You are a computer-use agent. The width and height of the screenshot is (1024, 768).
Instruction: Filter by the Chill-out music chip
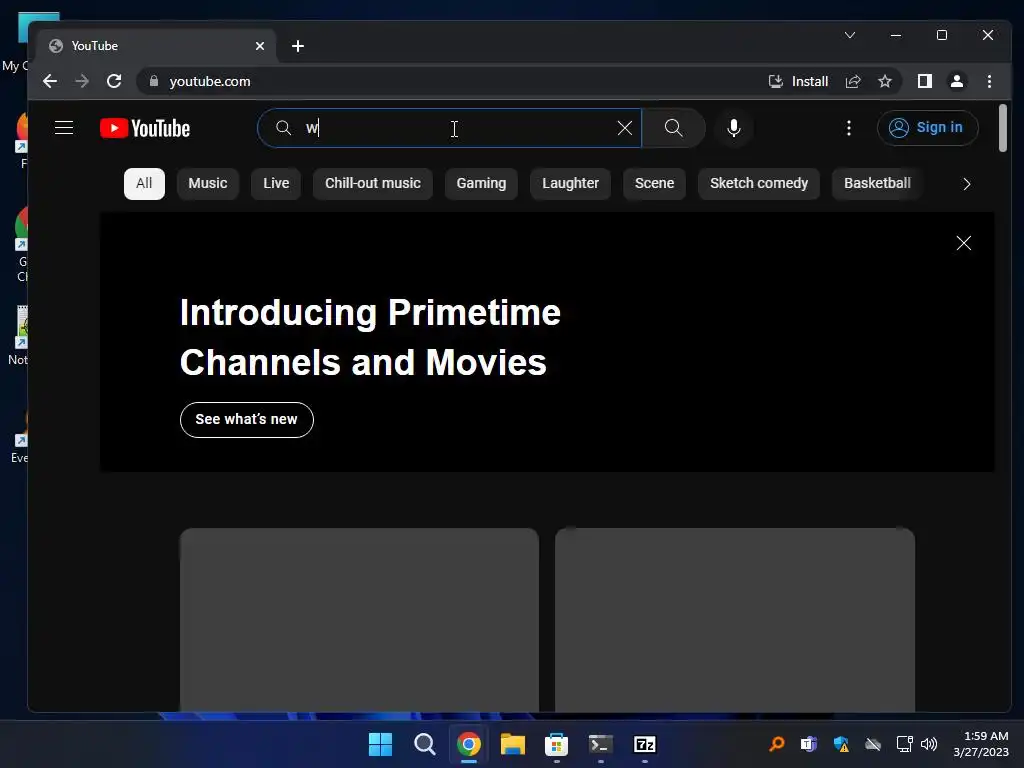tap(373, 184)
